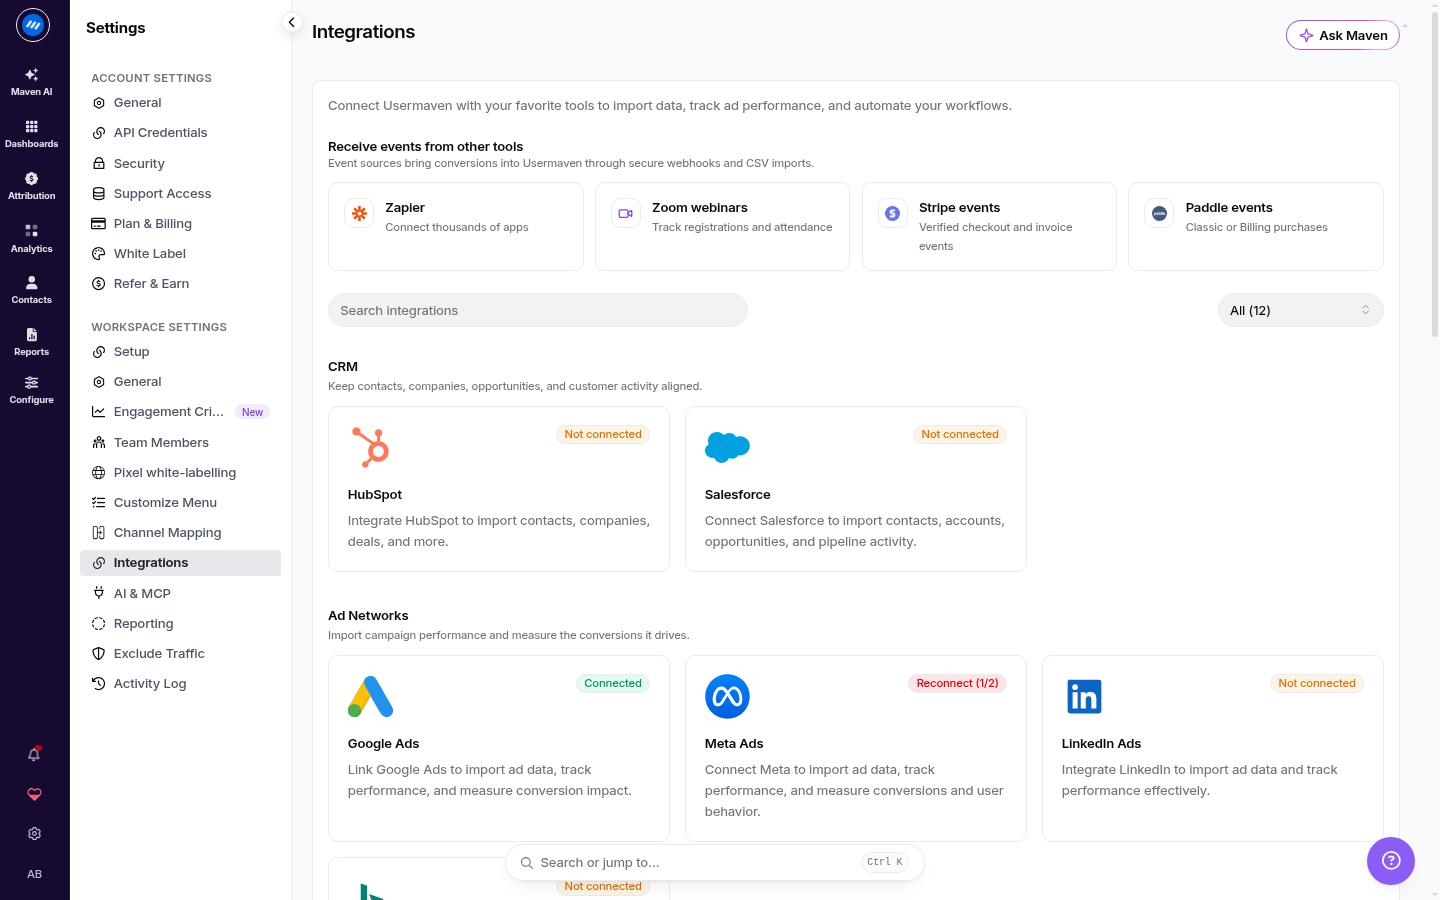Open the AB user avatar menu

(x=34, y=874)
